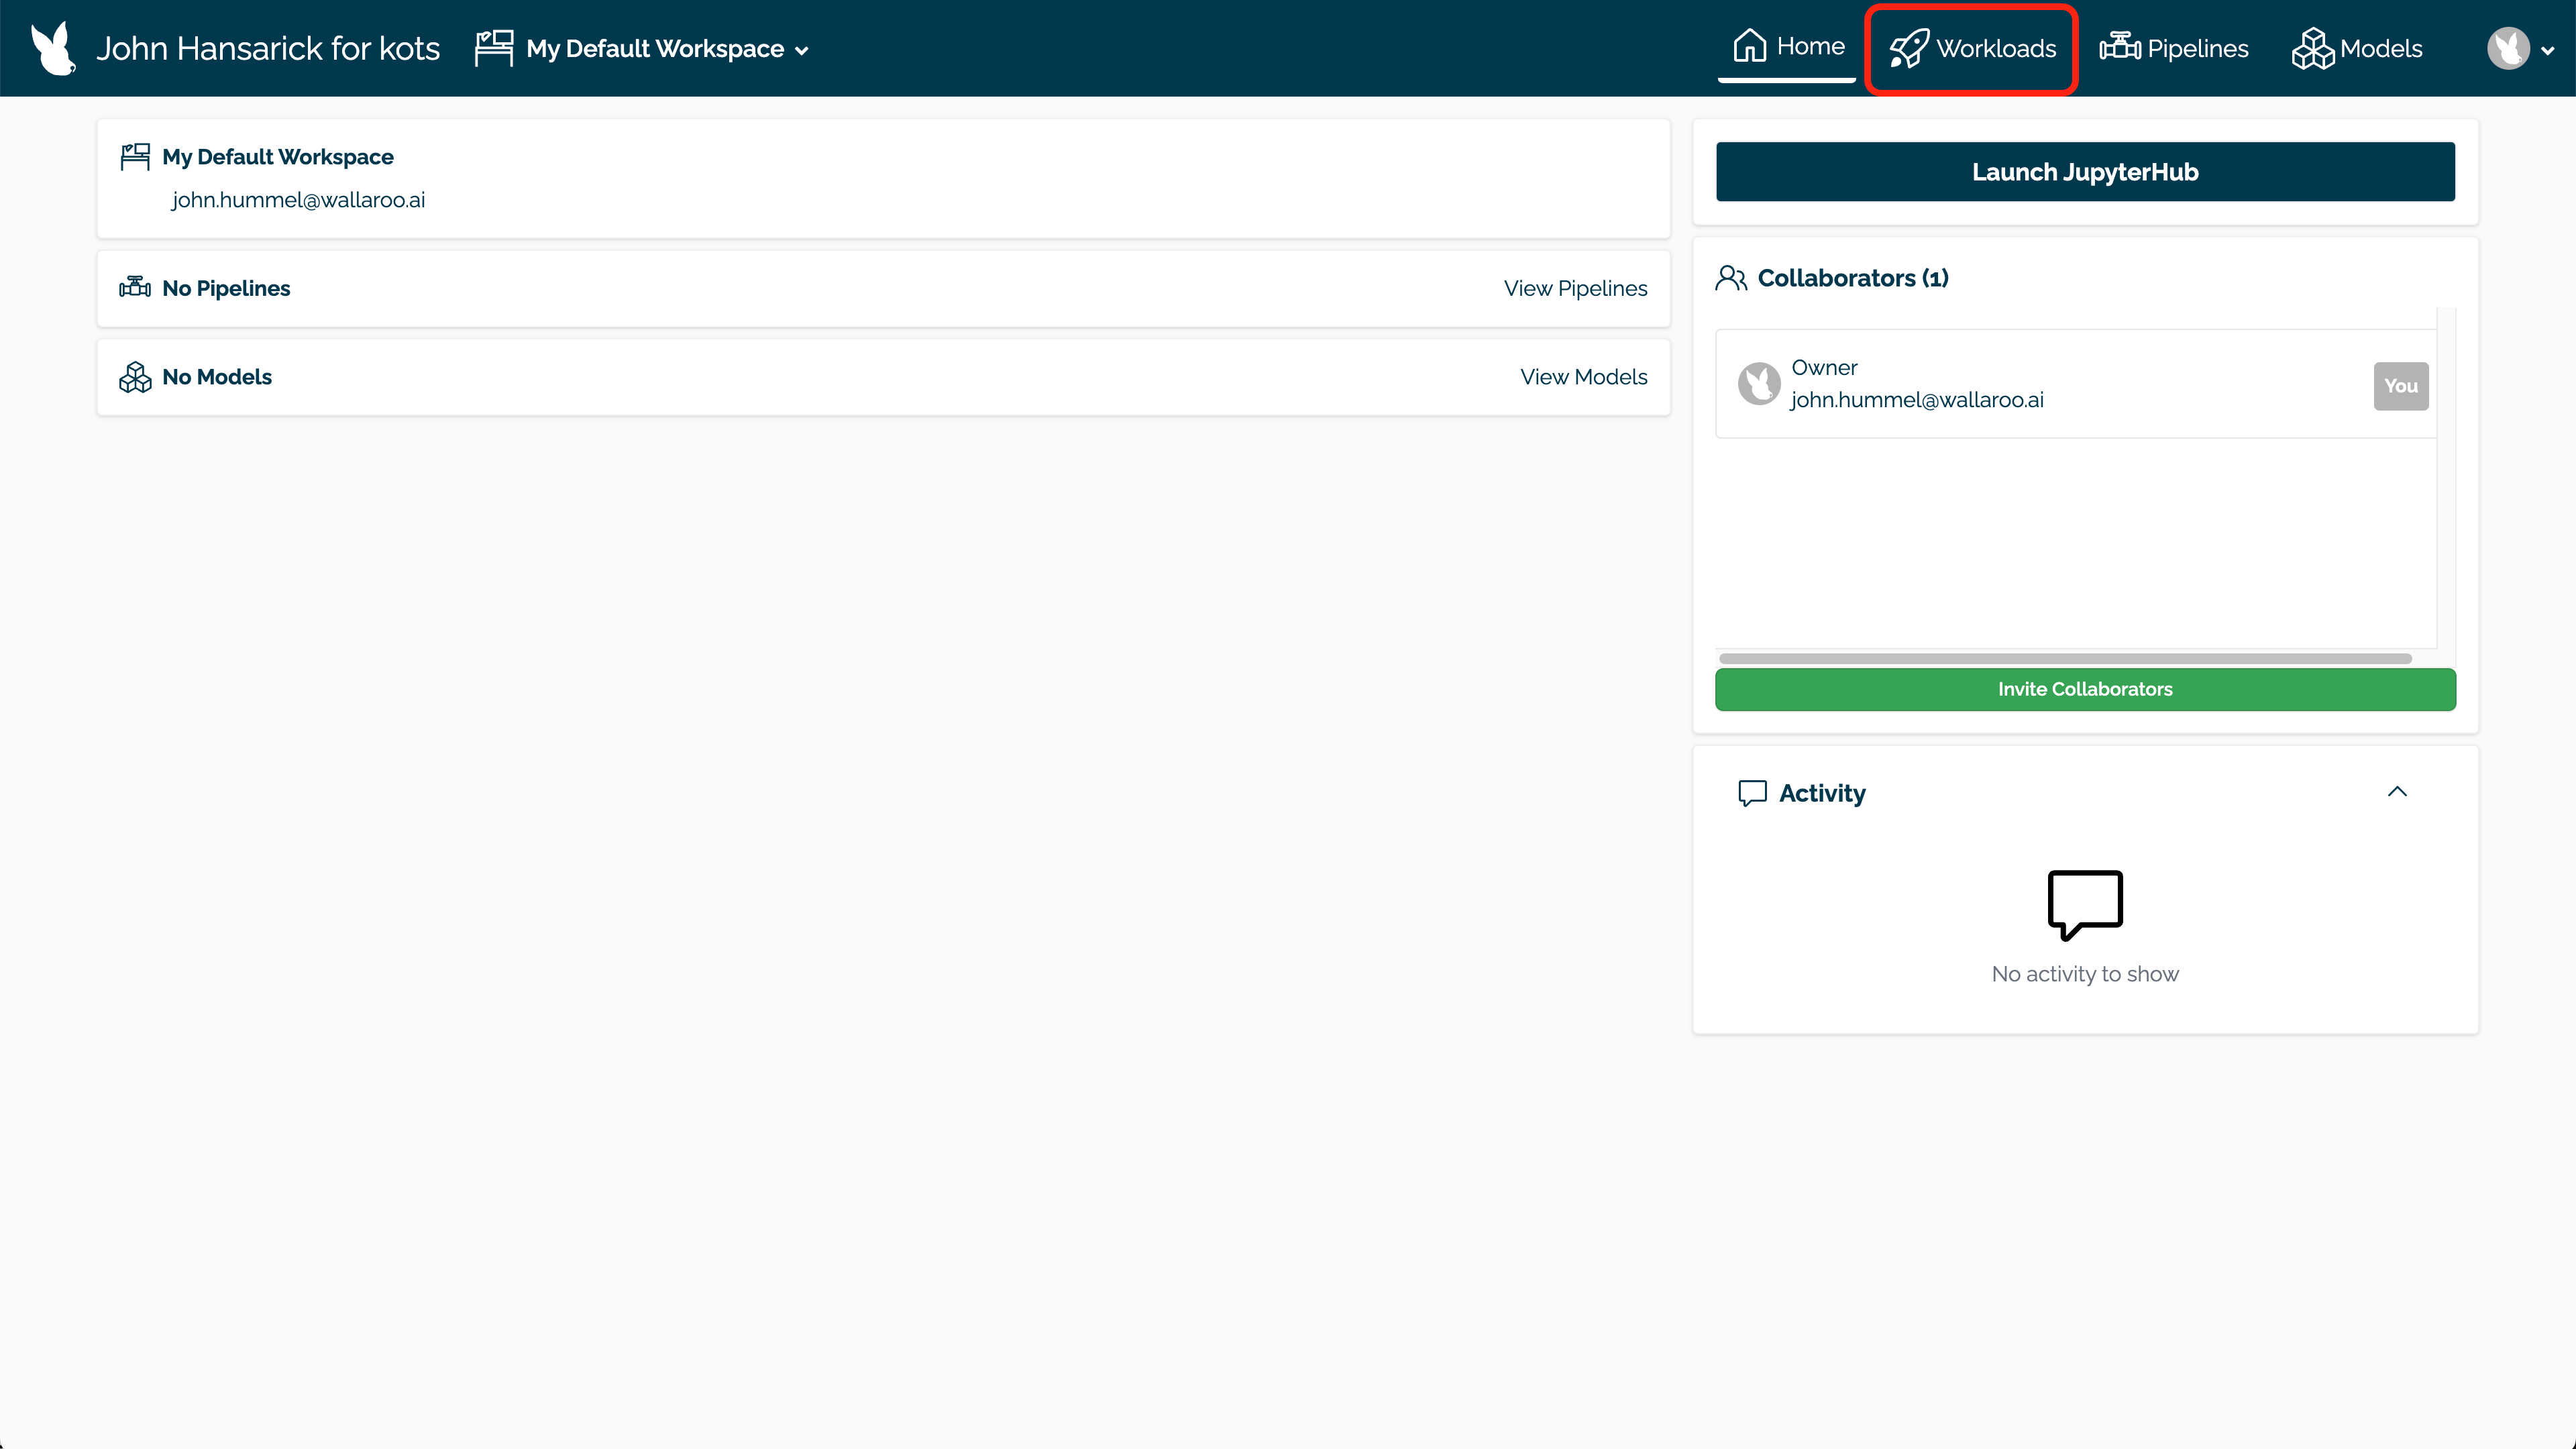Click the Activity speech bubble icon

pyautogui.click(x=1752, y=792)
